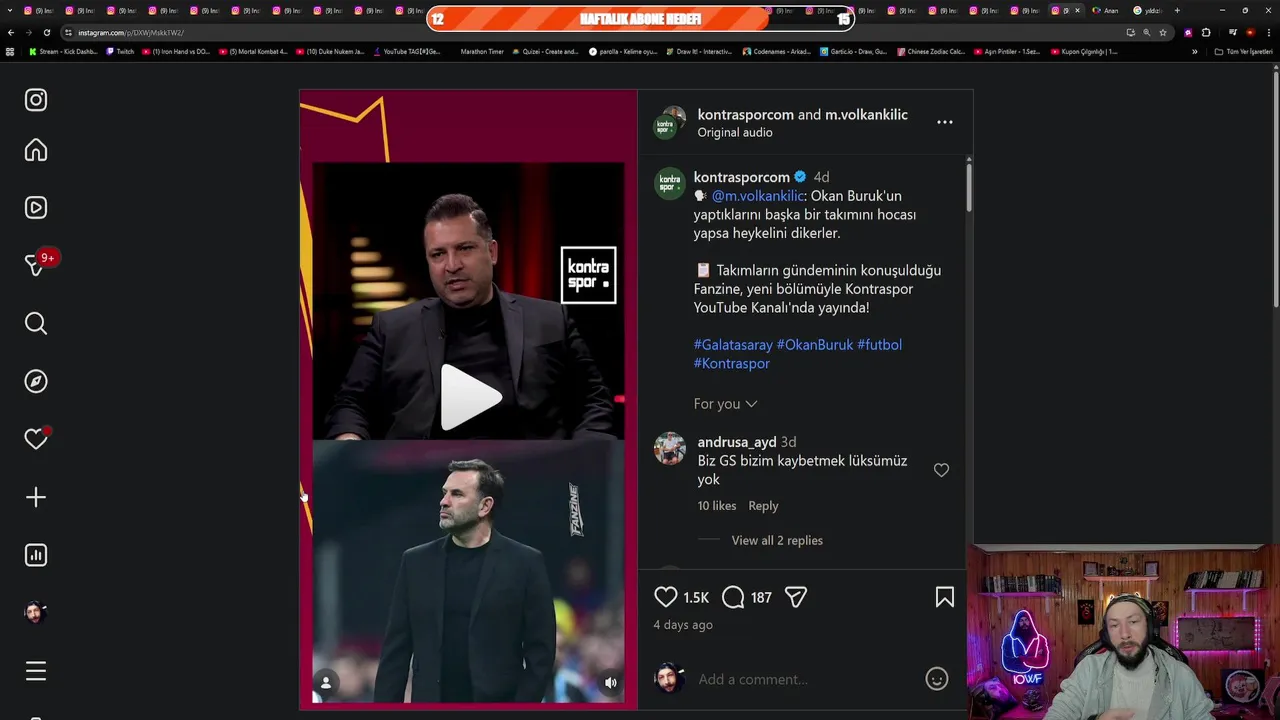Click kontrasporcom caption avatar
This screenshot has width=1280, height=720.
pos(670,183)
